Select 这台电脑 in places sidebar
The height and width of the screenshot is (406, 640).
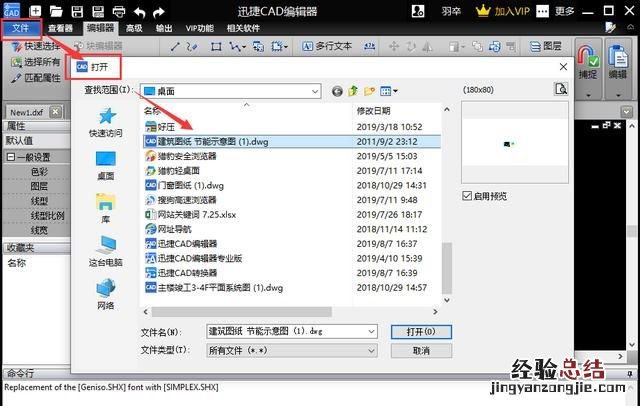click(x=106, y=251)
